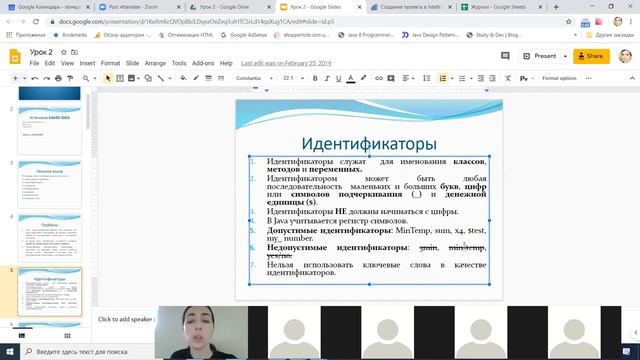The image size is (640, 360).
Task: Decrease indent of selected text
Action: pyautogui.click(x=481, y=78)
